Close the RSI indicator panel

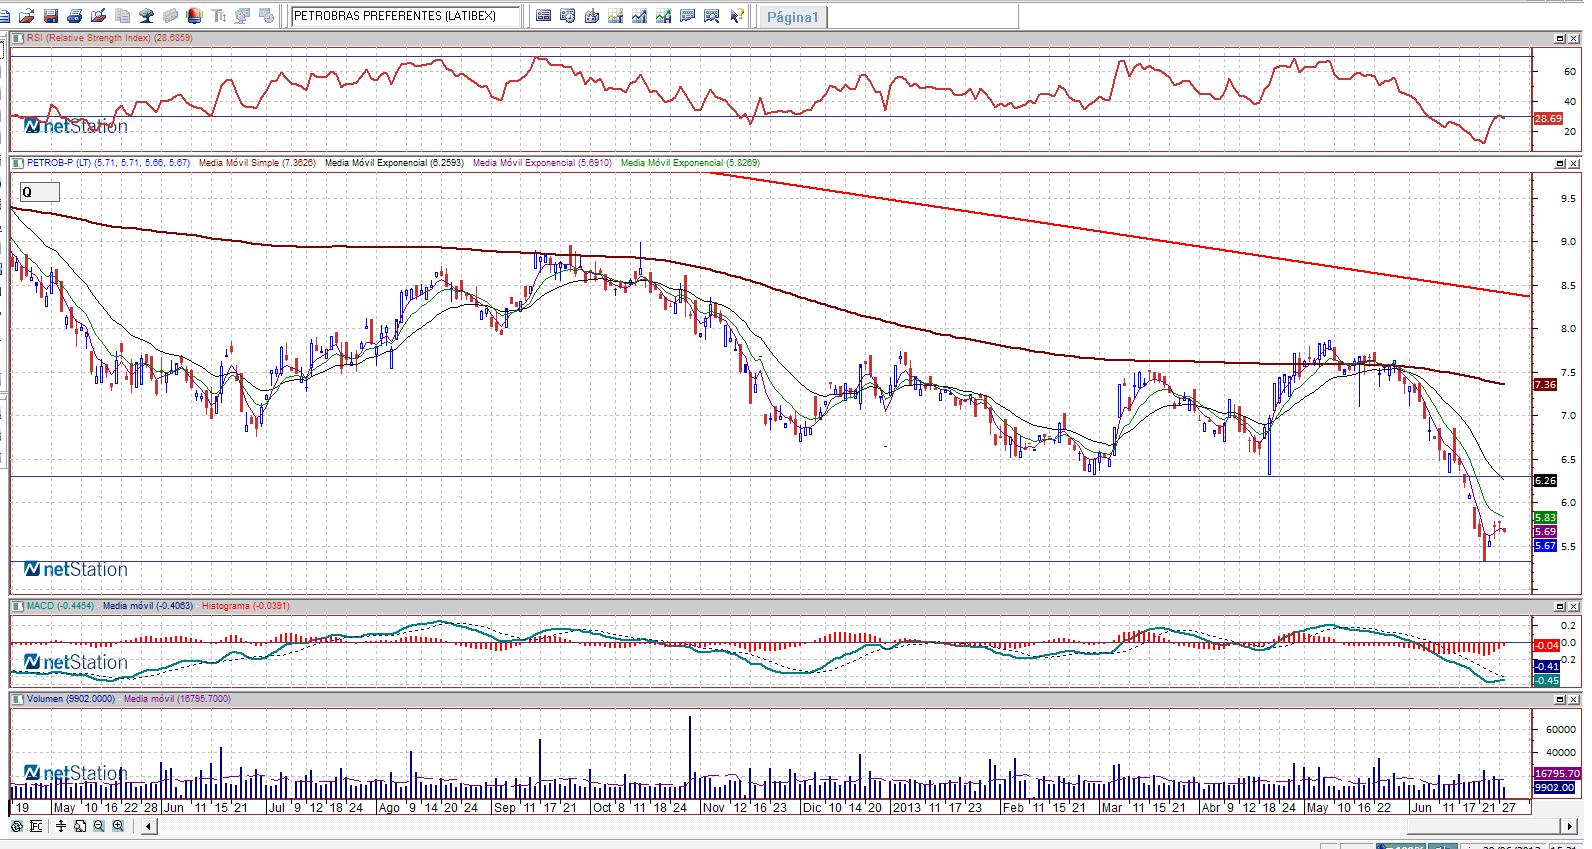pyautogui.click(x=1575, y=38)
